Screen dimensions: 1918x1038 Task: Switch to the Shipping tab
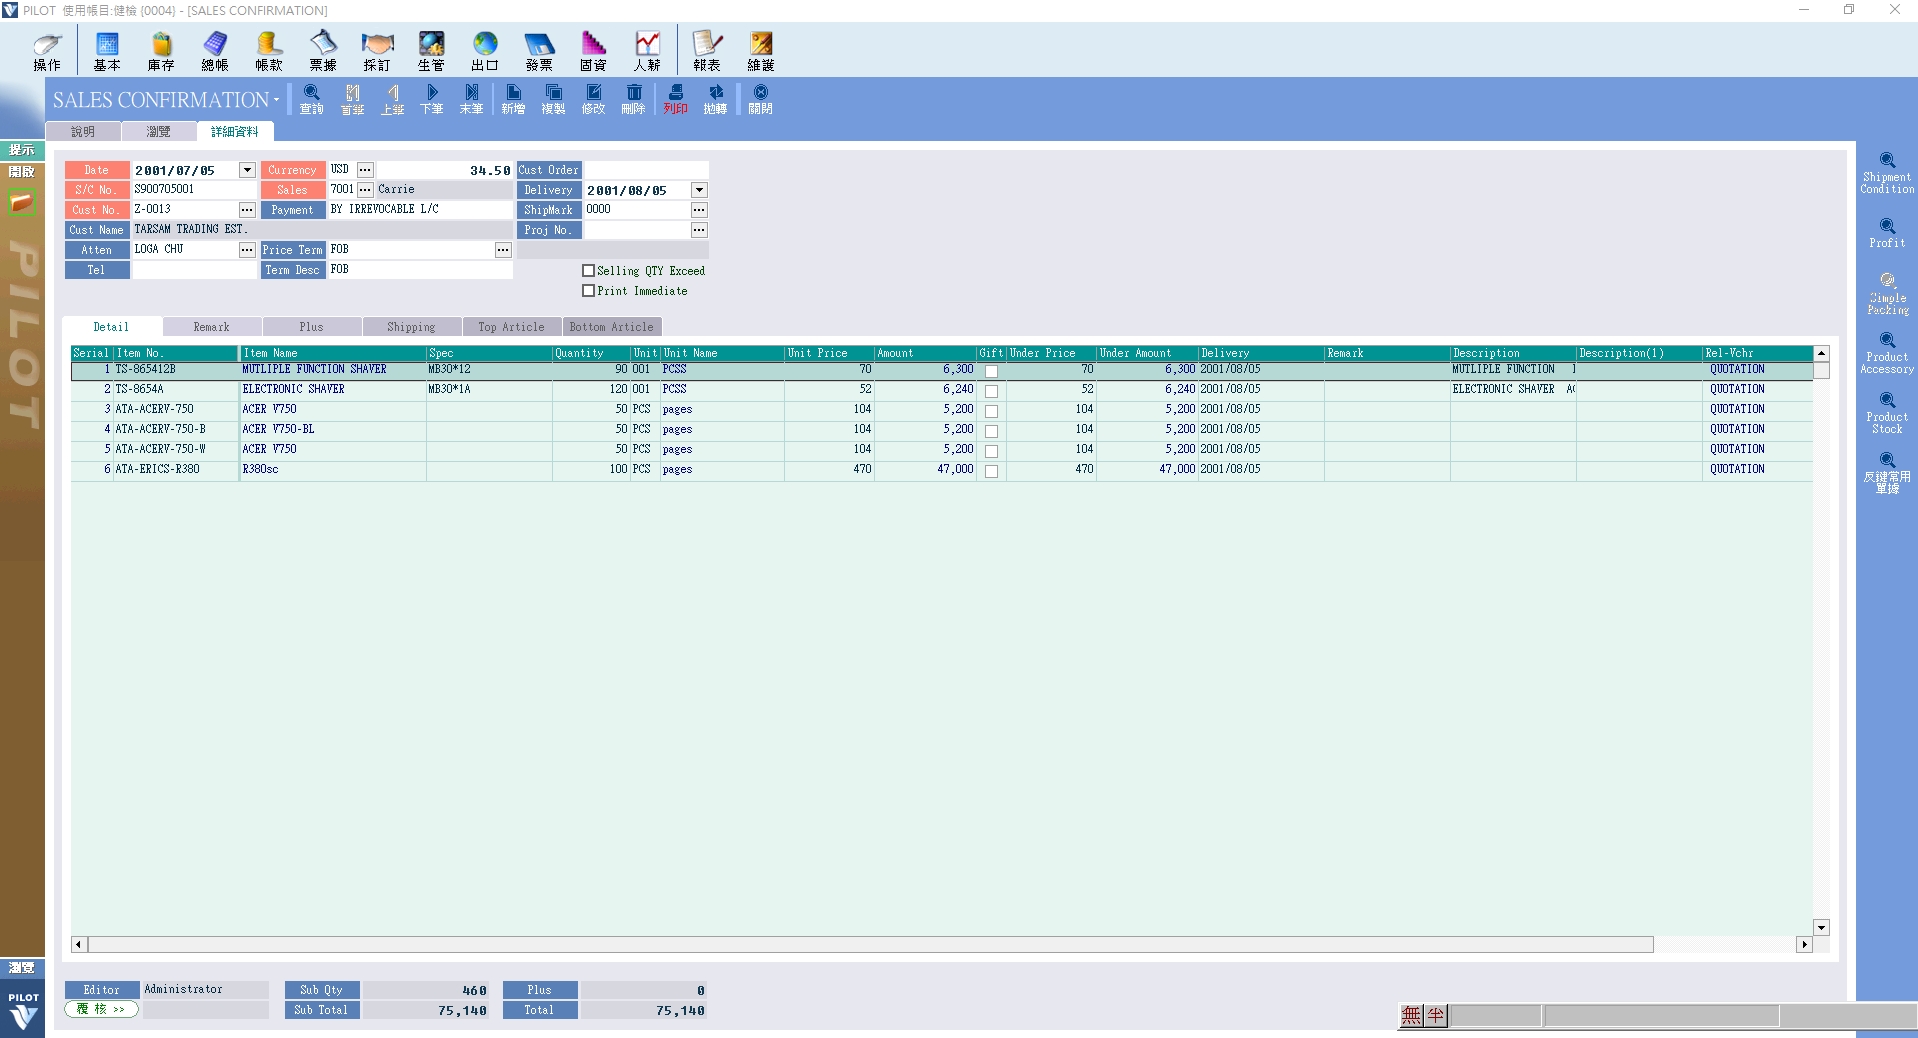tap(411, 327)
